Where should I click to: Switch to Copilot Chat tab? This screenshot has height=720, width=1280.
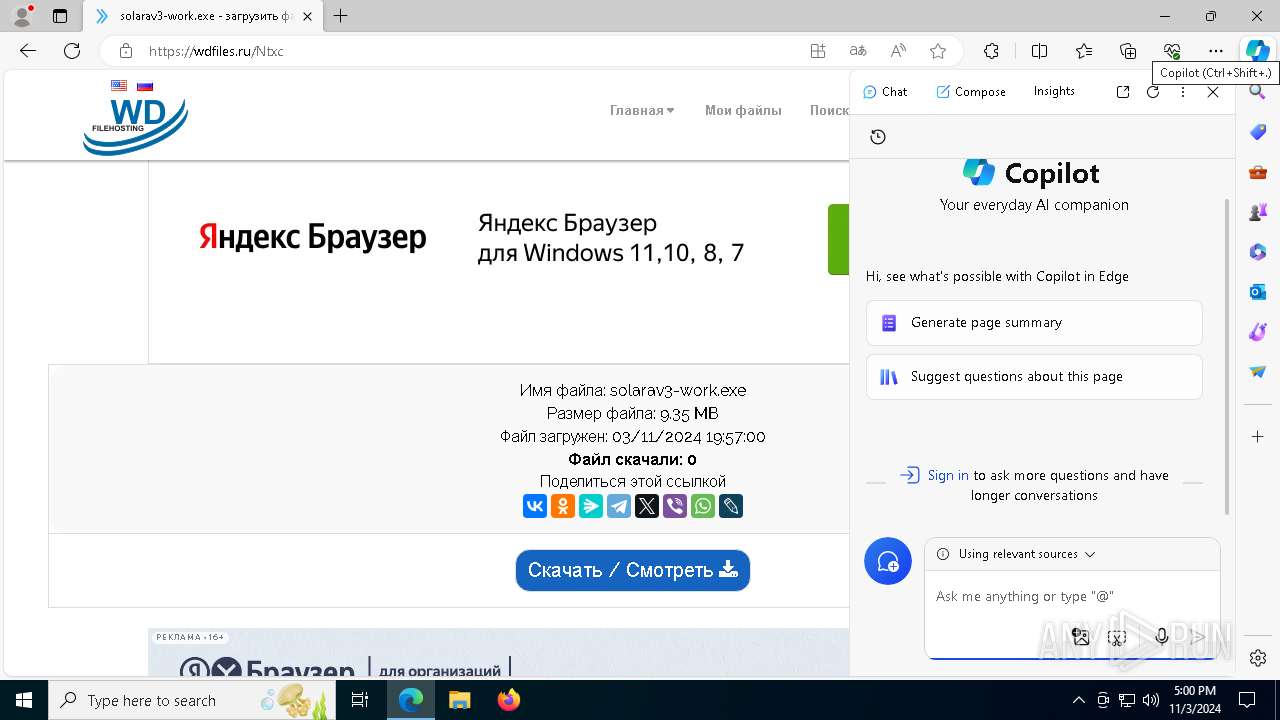click(x=885, y=91)
